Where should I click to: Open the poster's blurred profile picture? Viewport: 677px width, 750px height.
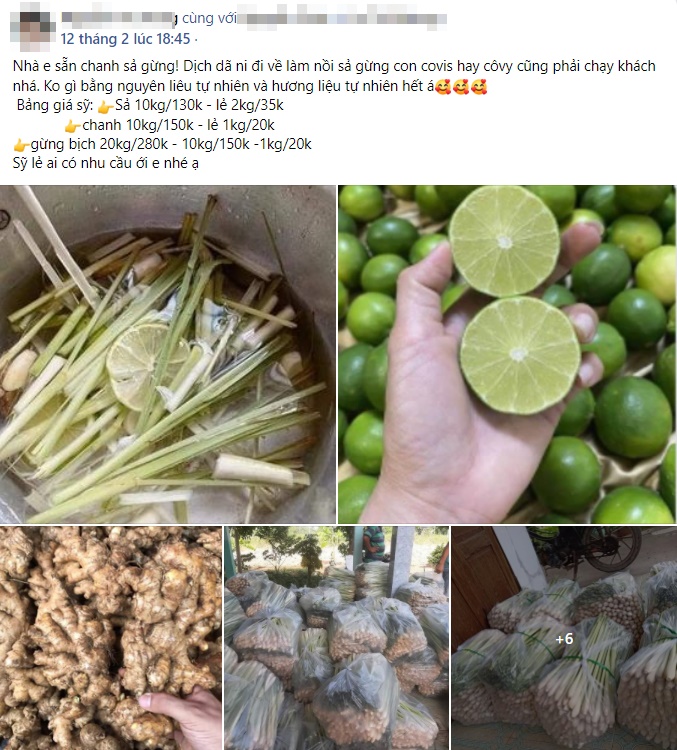33,26
